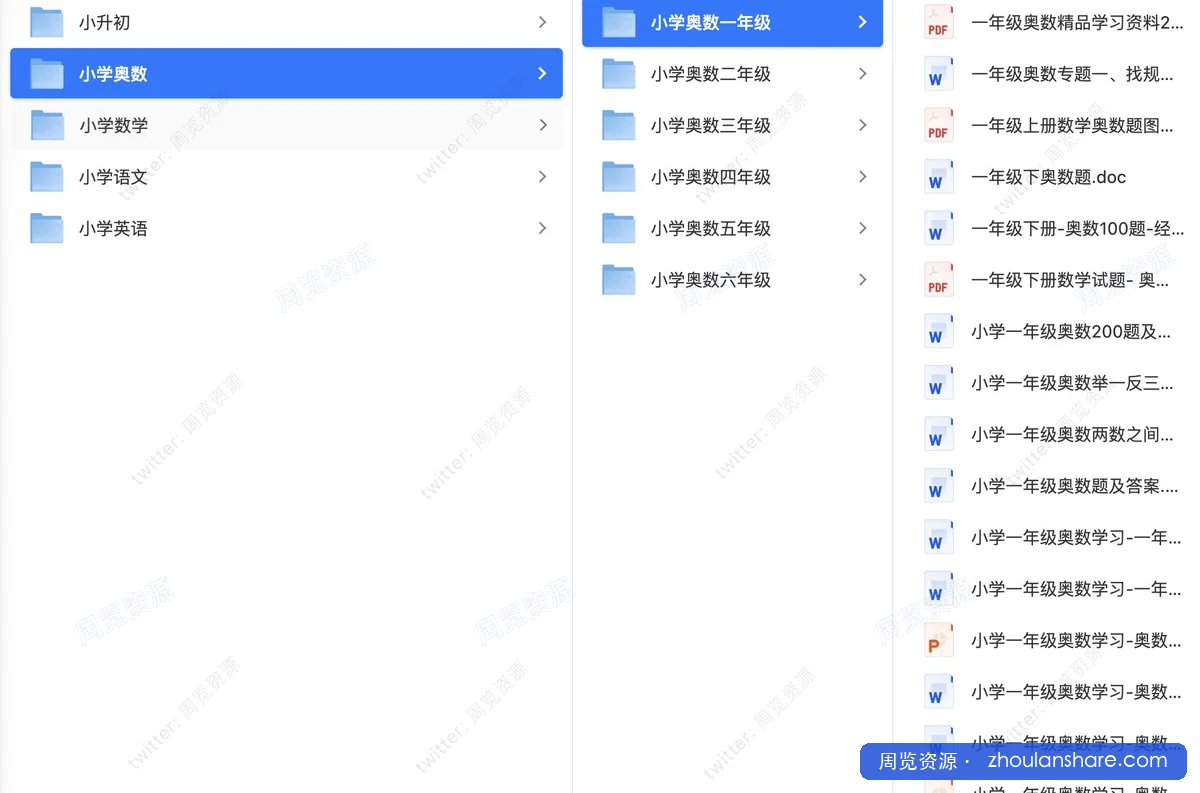
Task: Click the 小学奥数二年级 folder icon
Action: (619, 73)
